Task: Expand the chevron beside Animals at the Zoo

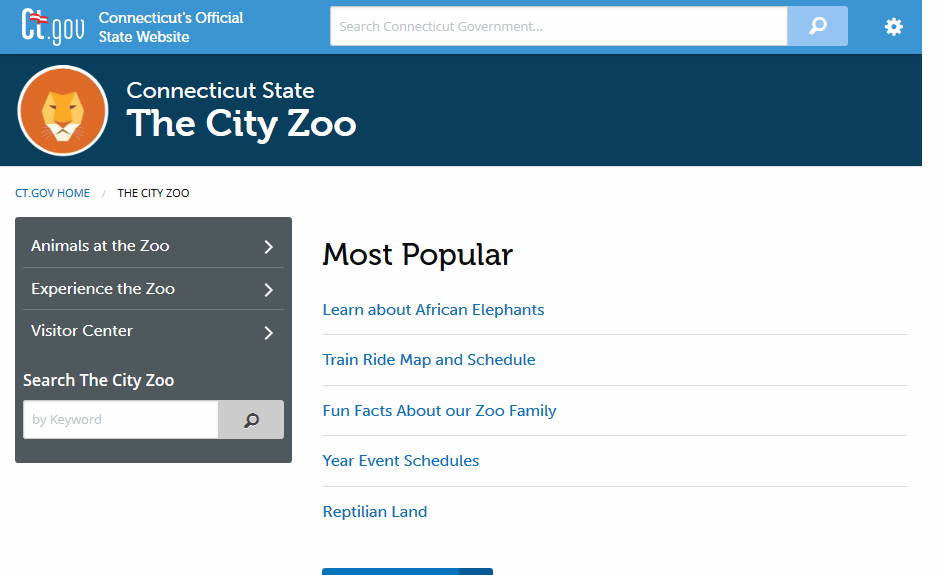Action: (x=268, y=247)
